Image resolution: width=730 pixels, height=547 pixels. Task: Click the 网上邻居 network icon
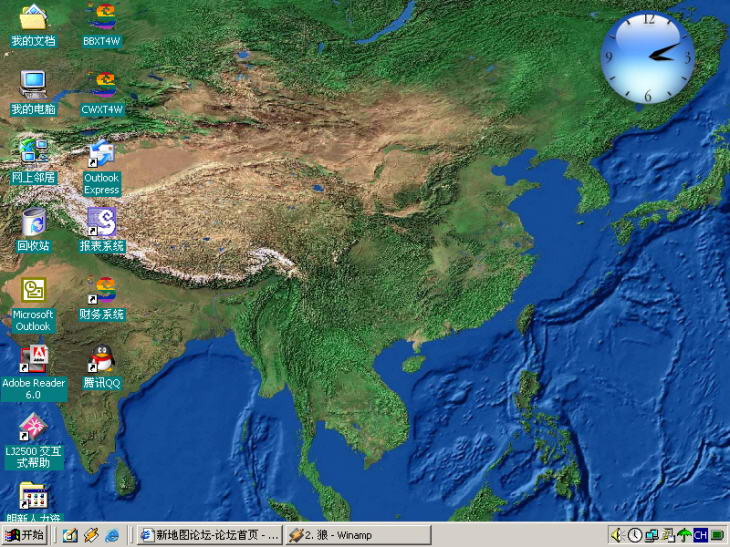(x=33, y=153)
